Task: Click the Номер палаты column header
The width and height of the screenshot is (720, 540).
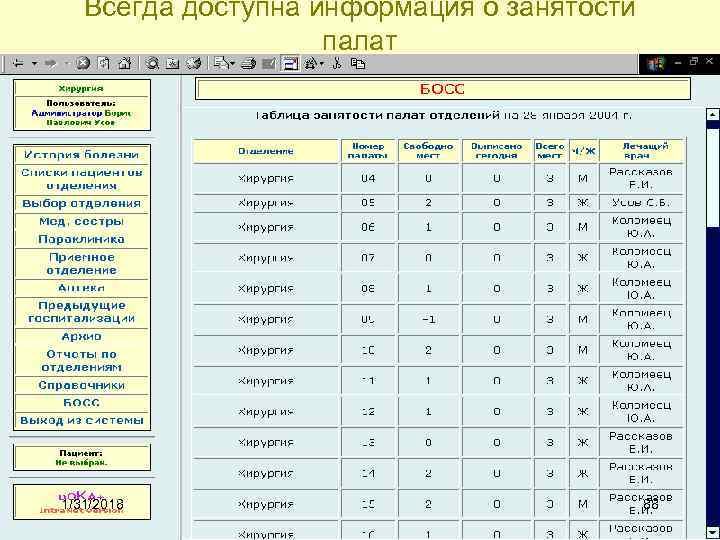Action: 368,151
